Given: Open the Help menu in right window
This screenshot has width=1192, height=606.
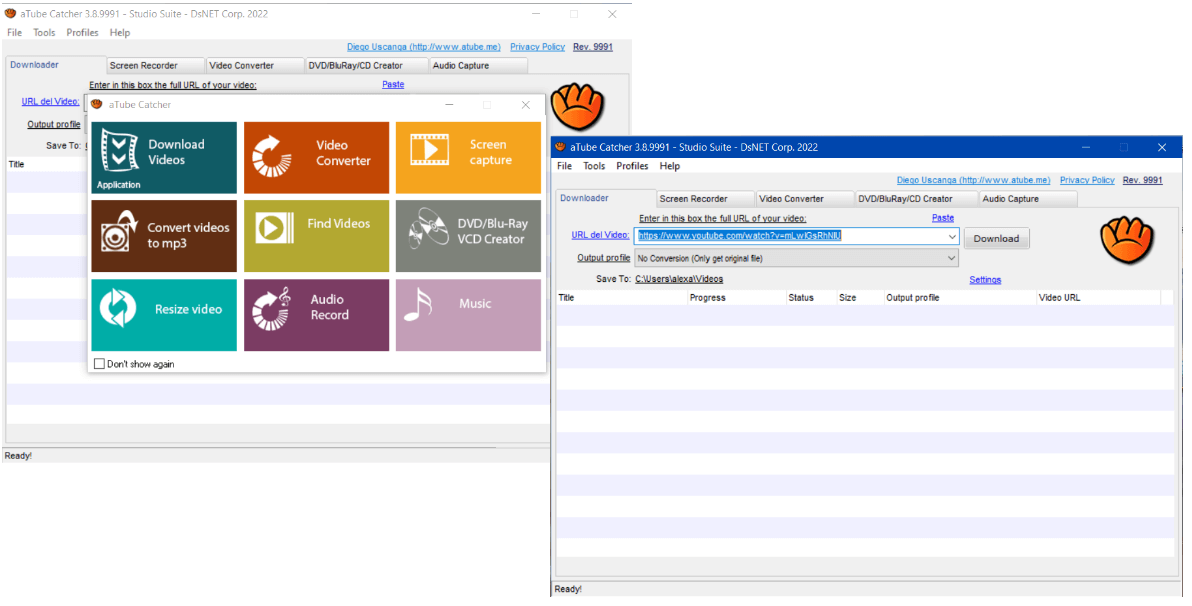Looking at the screenshot, I should tap(670, 166).
